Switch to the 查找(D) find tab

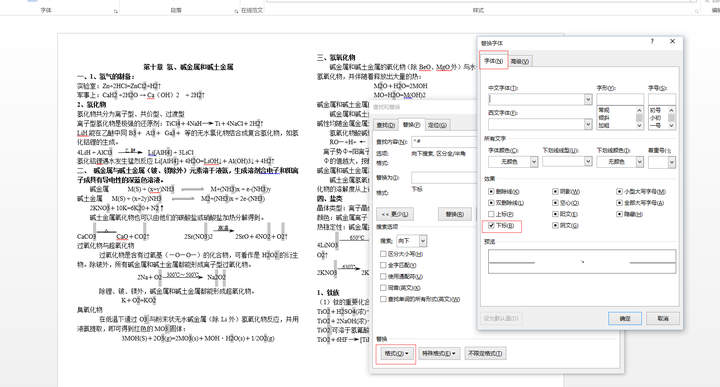pos(386,125)
